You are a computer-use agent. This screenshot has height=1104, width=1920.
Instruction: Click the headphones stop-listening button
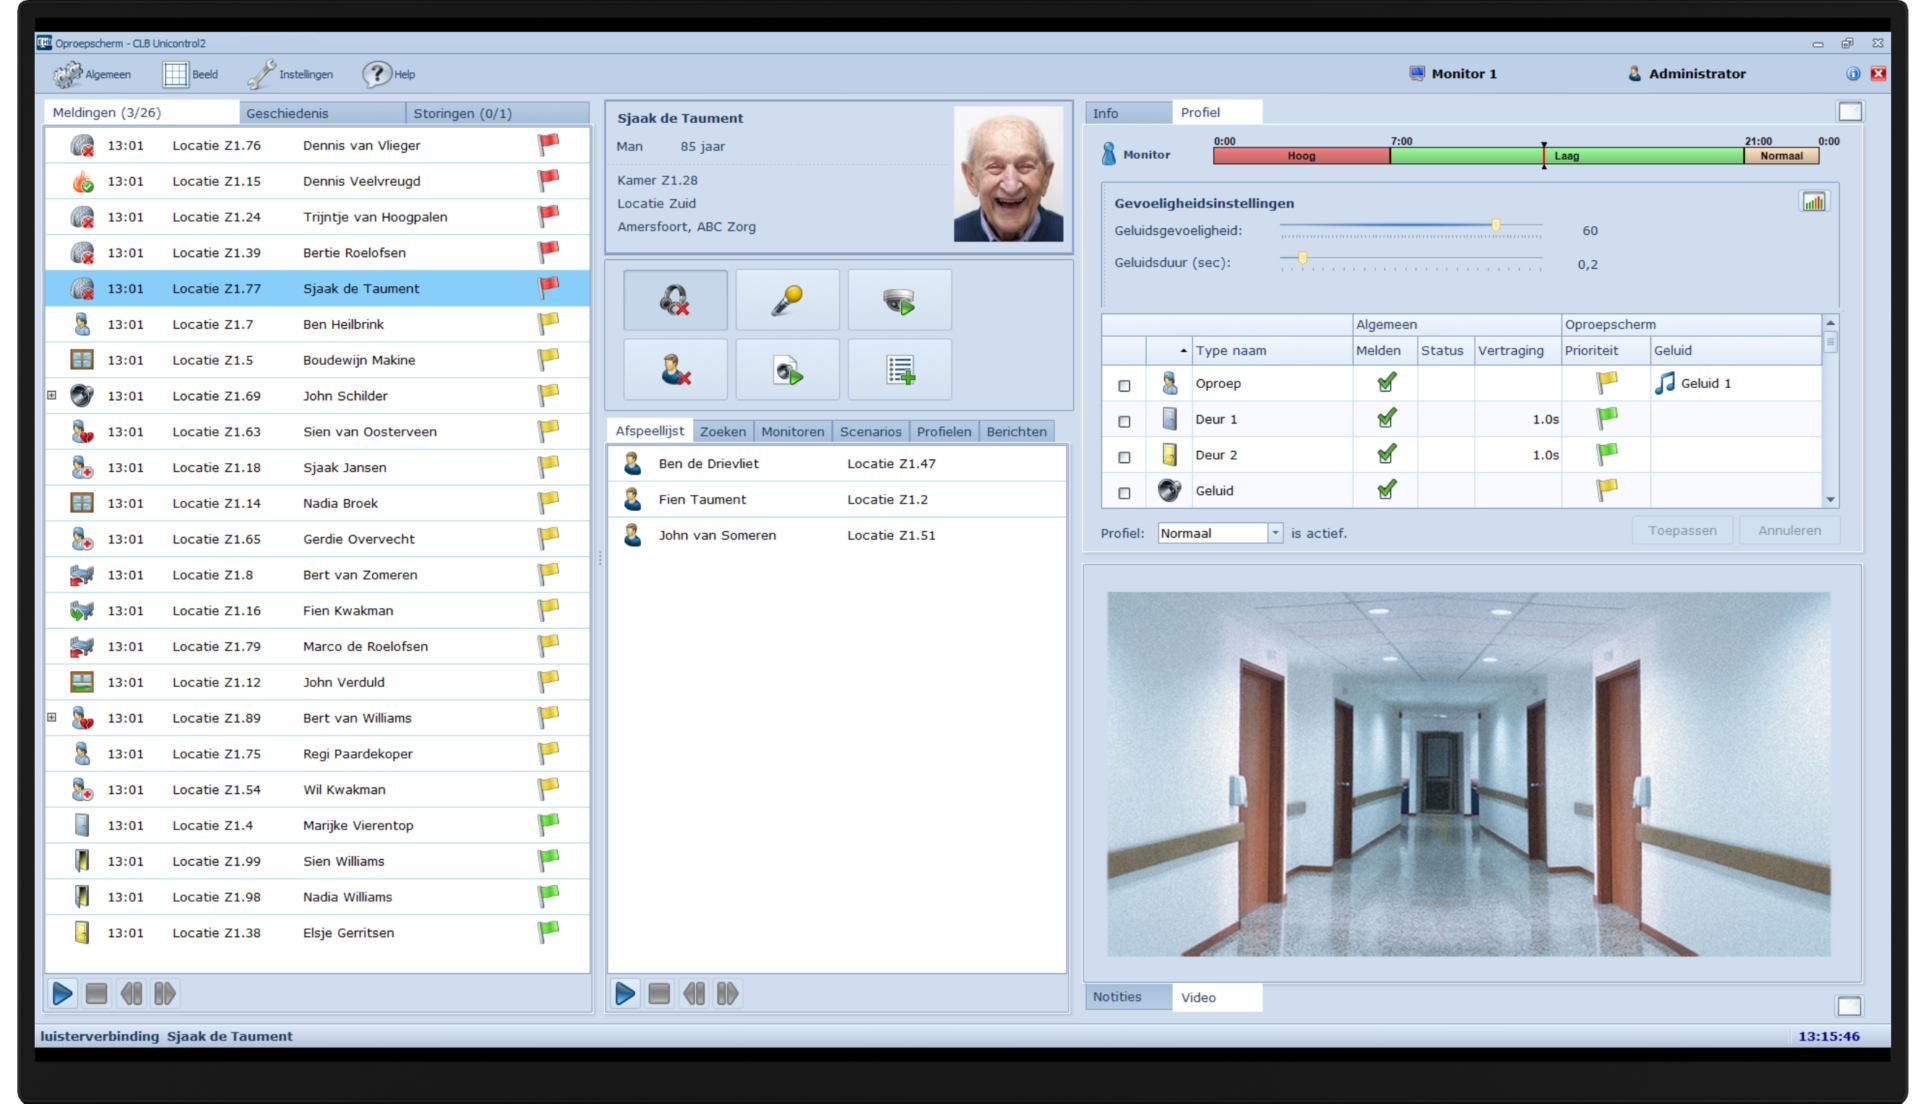675,300
